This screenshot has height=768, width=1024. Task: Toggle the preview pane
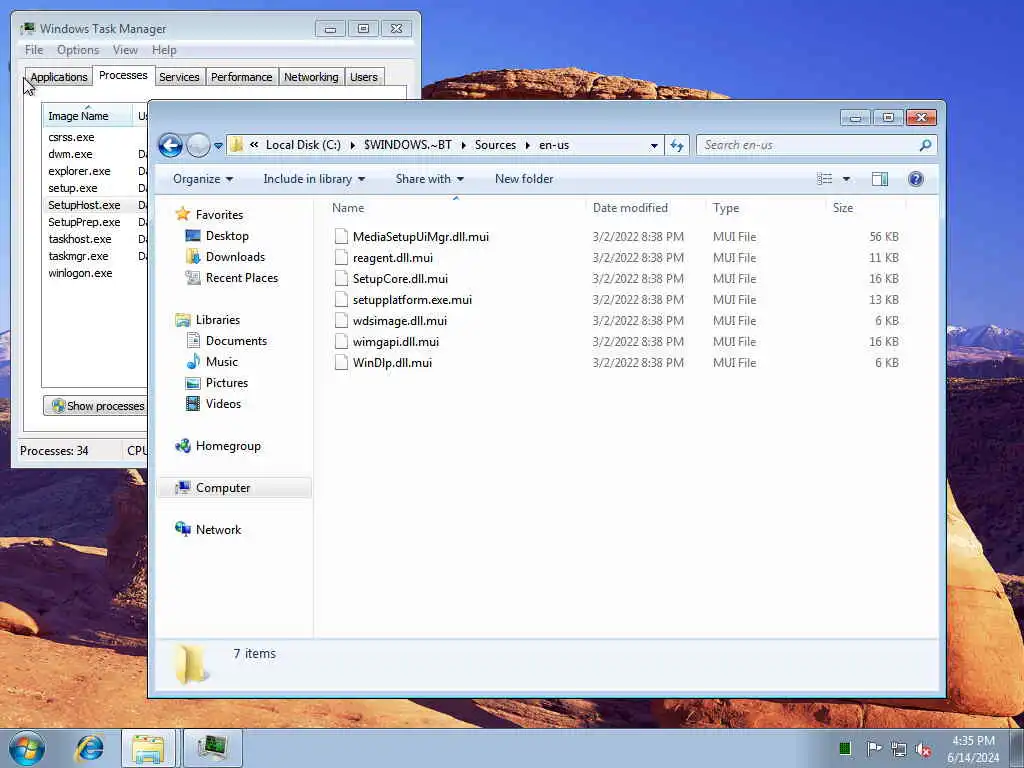pos(880,179)
